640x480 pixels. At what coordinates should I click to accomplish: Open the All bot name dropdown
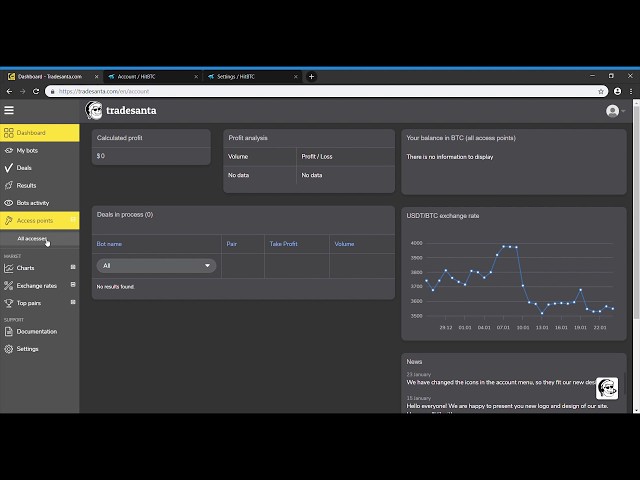(156, 266)
